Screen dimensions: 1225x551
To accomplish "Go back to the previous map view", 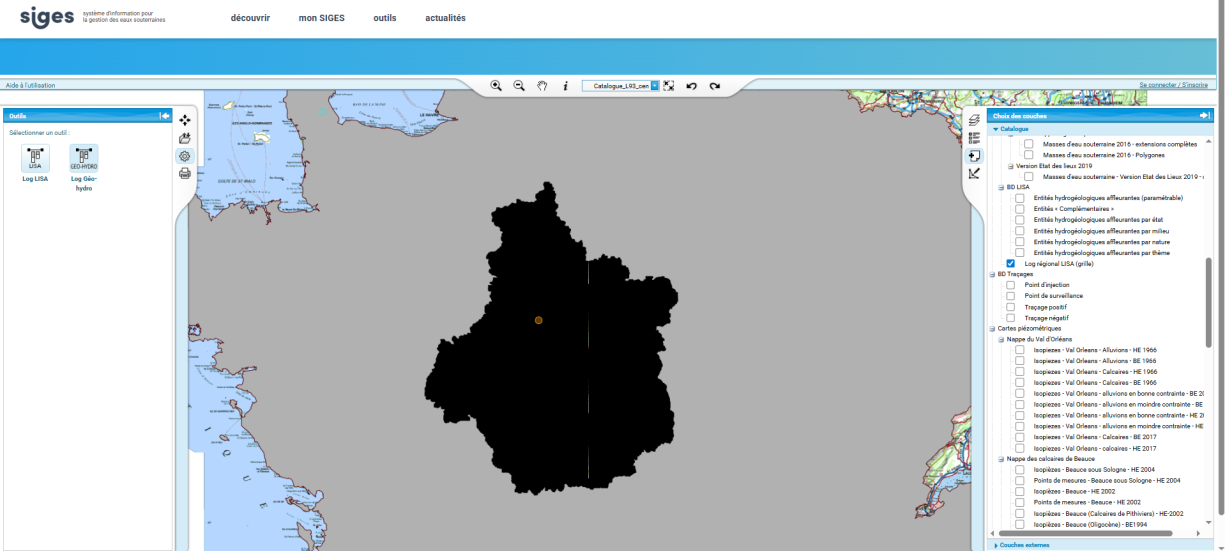I will point(692,86).
